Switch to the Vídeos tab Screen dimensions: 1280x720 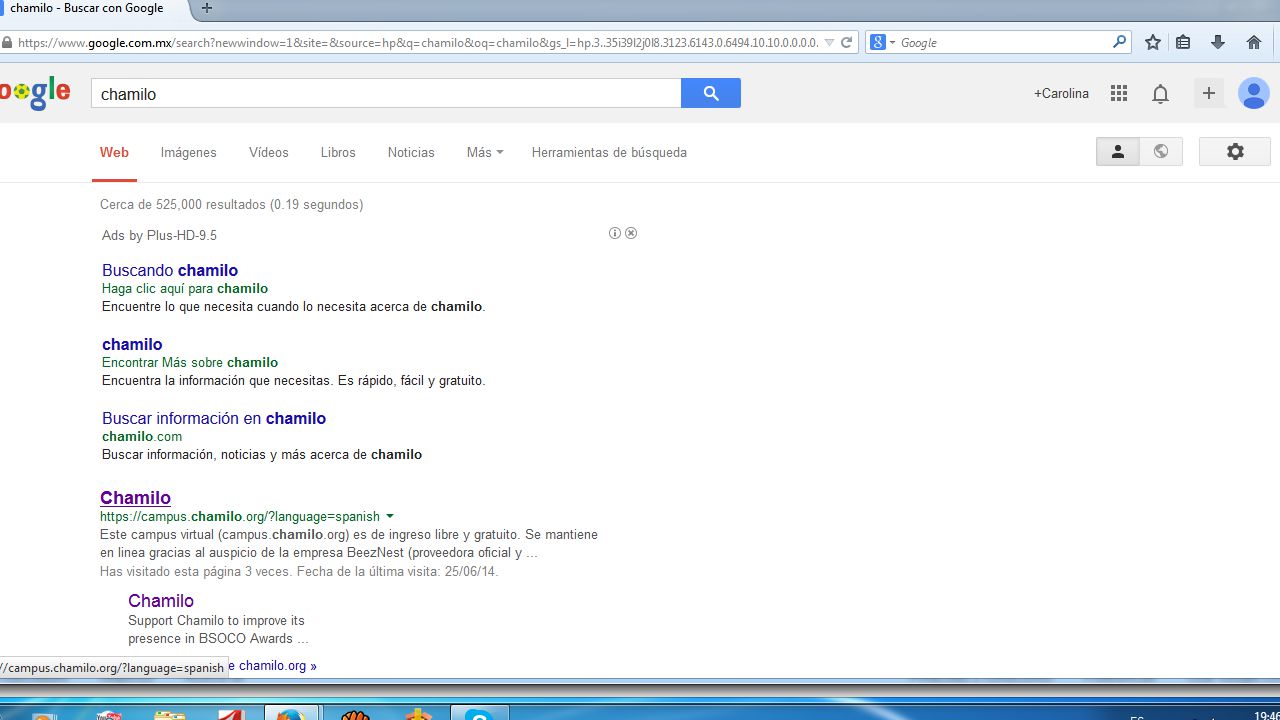click(268, 153)
